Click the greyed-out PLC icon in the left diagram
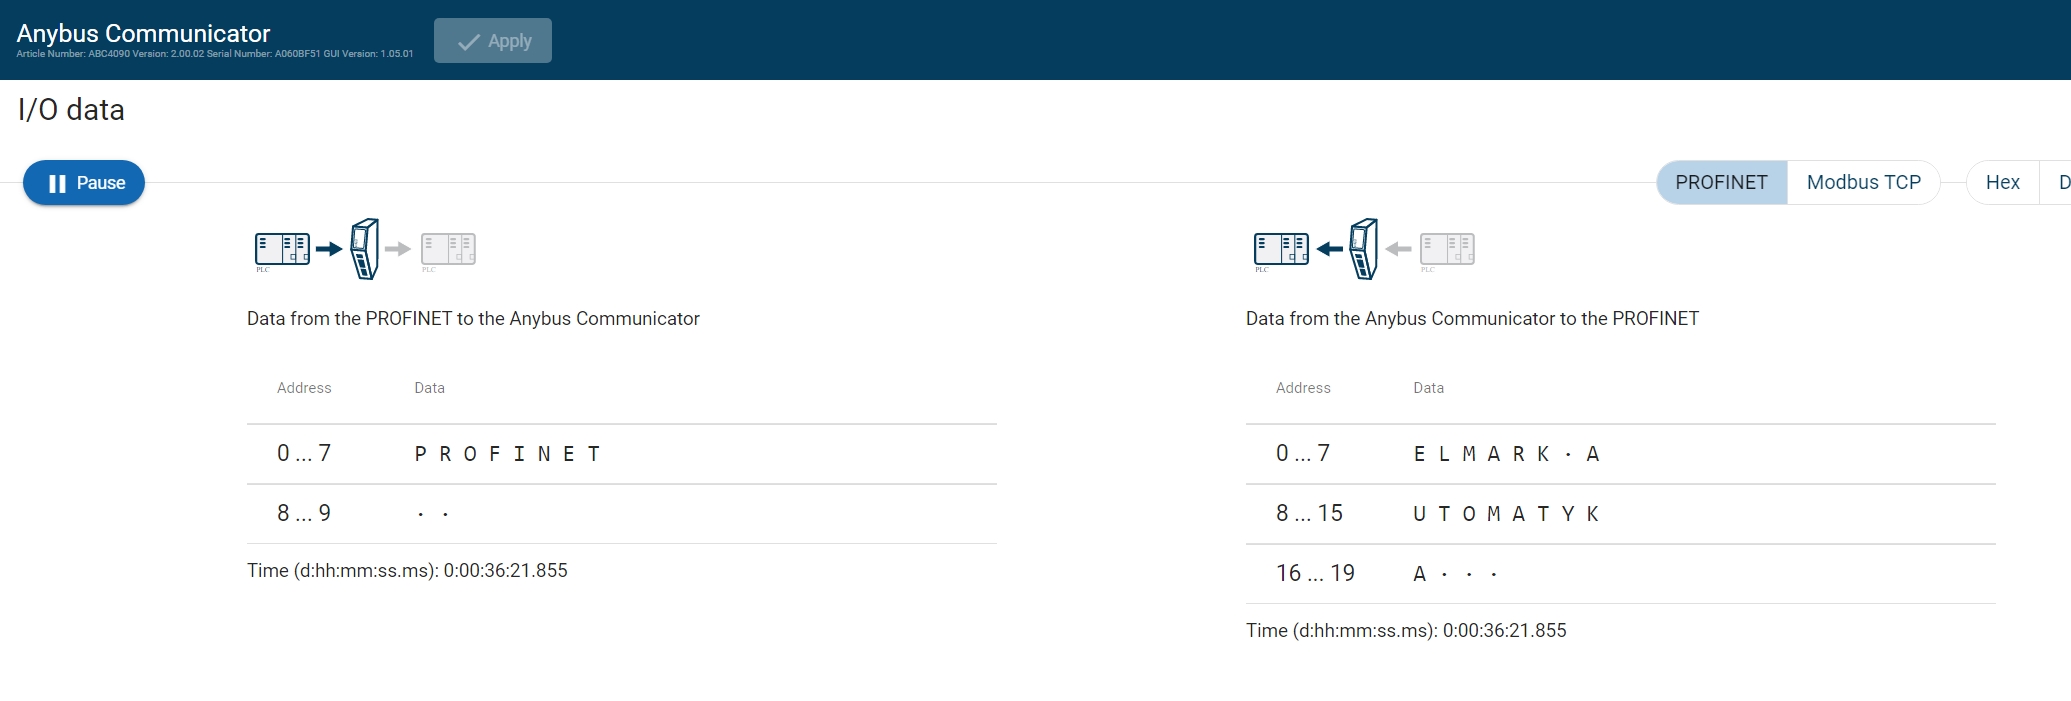Image resolution: width=2071 pixels, height=701 pixels. [x=448, y=249]
